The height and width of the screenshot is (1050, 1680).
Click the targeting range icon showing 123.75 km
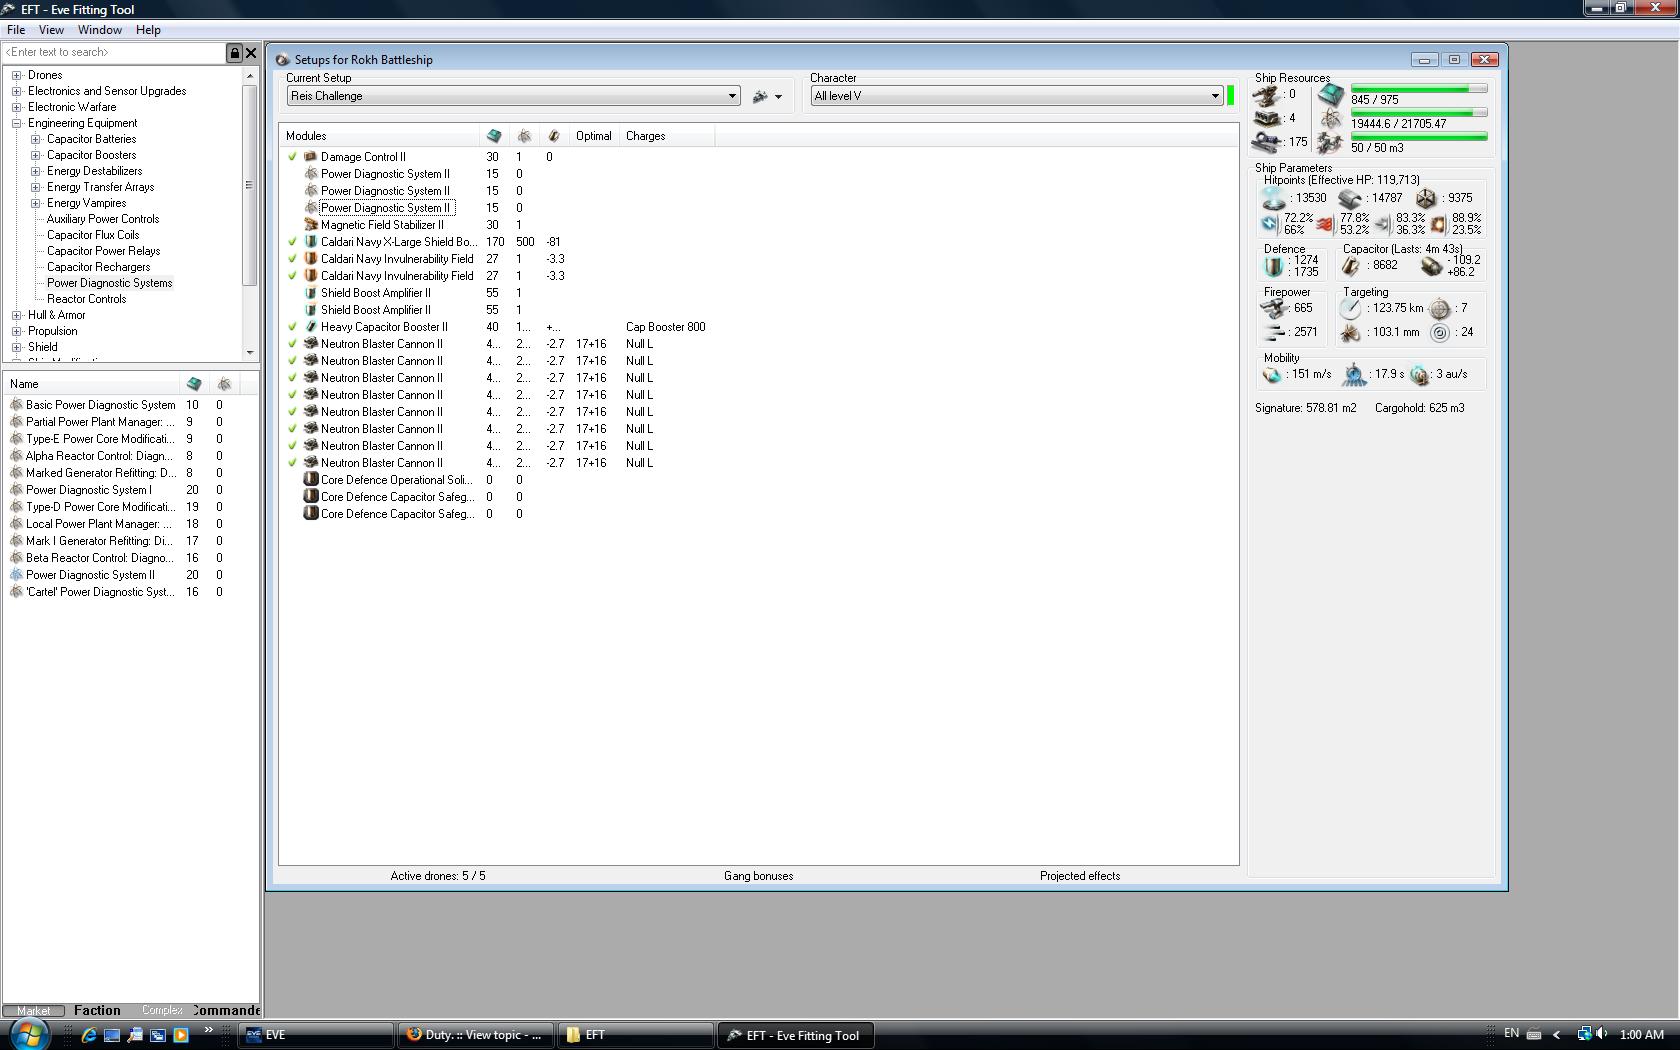1351,309
